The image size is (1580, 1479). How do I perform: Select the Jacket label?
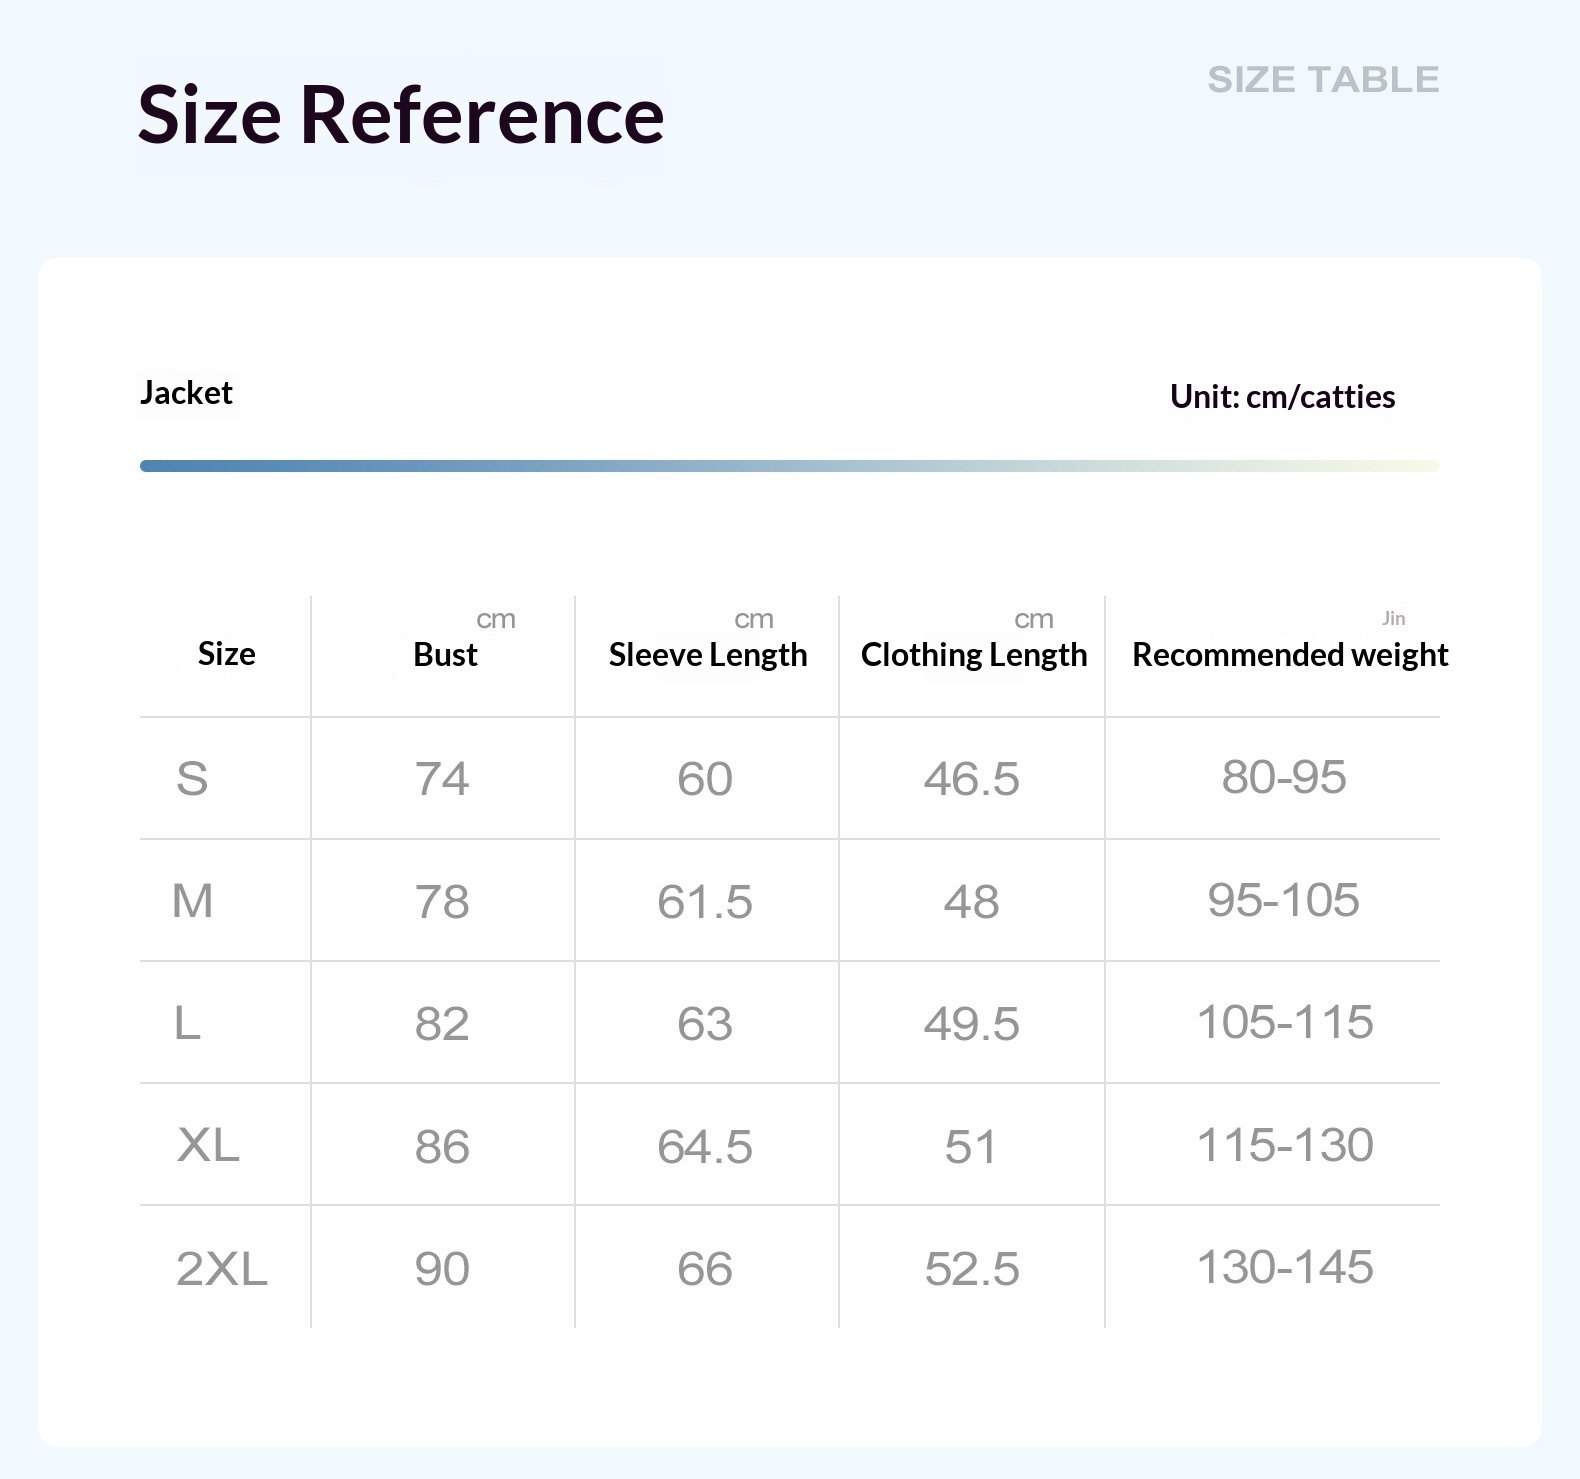click(186, 393)
